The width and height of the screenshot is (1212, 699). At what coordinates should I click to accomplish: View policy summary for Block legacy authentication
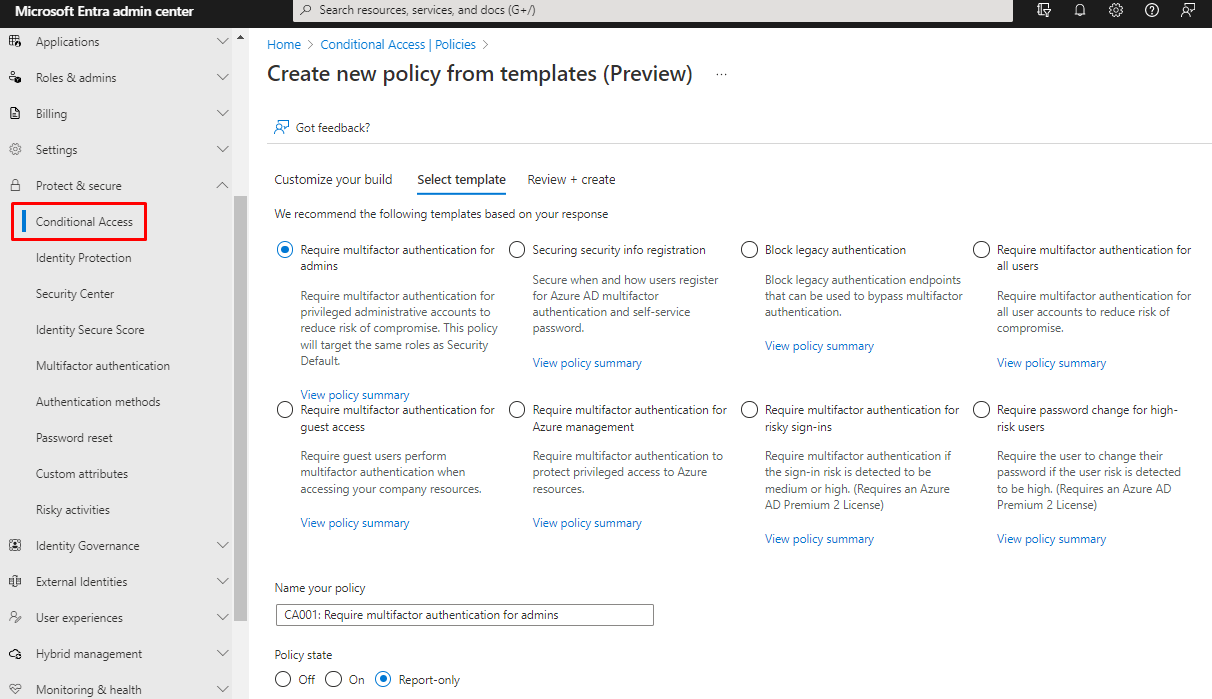(819, 346)
